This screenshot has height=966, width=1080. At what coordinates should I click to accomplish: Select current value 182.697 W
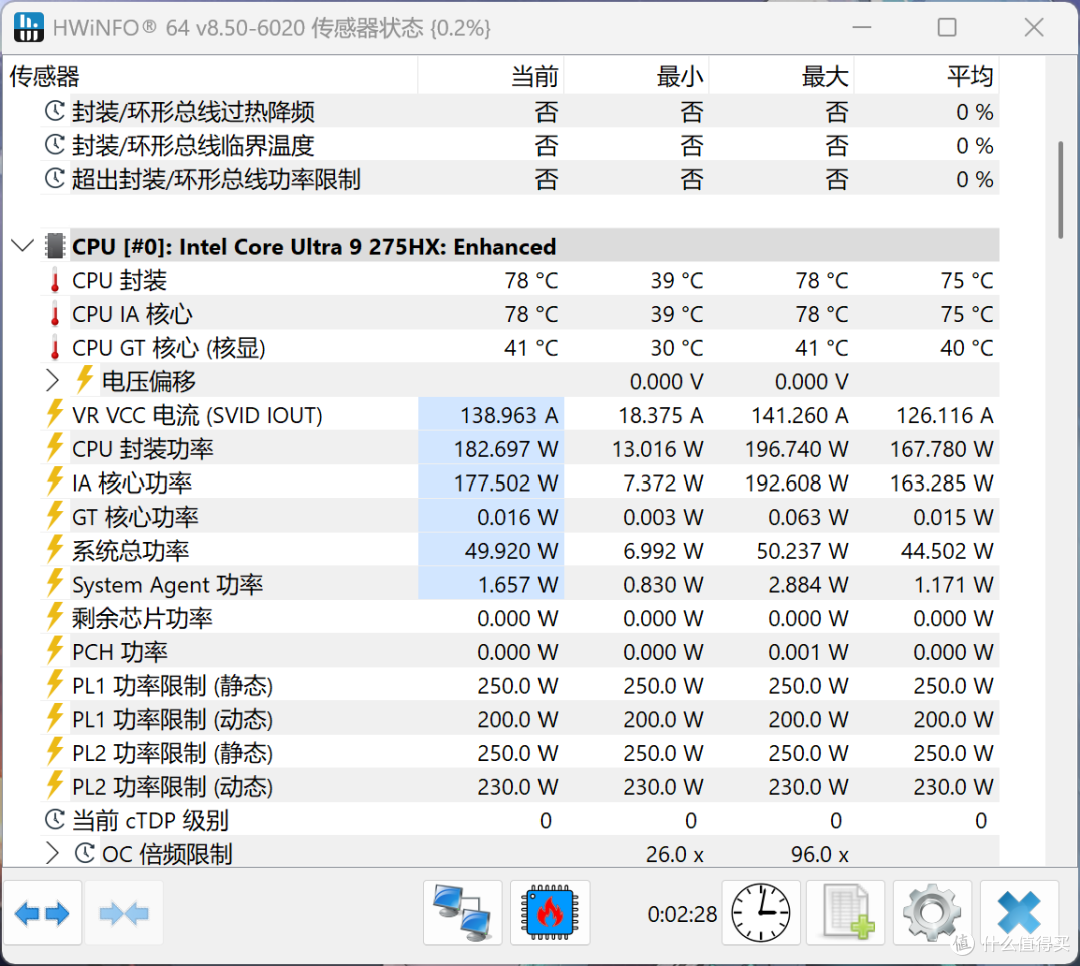click(x=506, y=449)
